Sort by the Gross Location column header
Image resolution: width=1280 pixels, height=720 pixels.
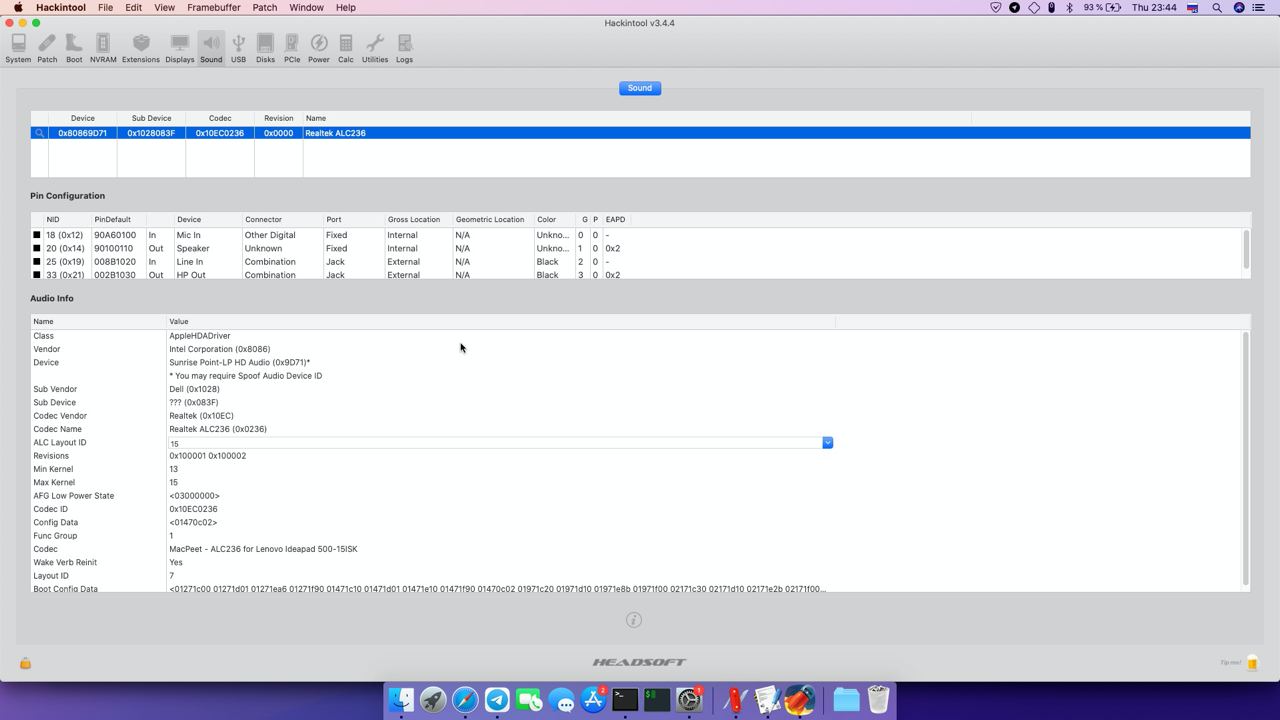418,220
